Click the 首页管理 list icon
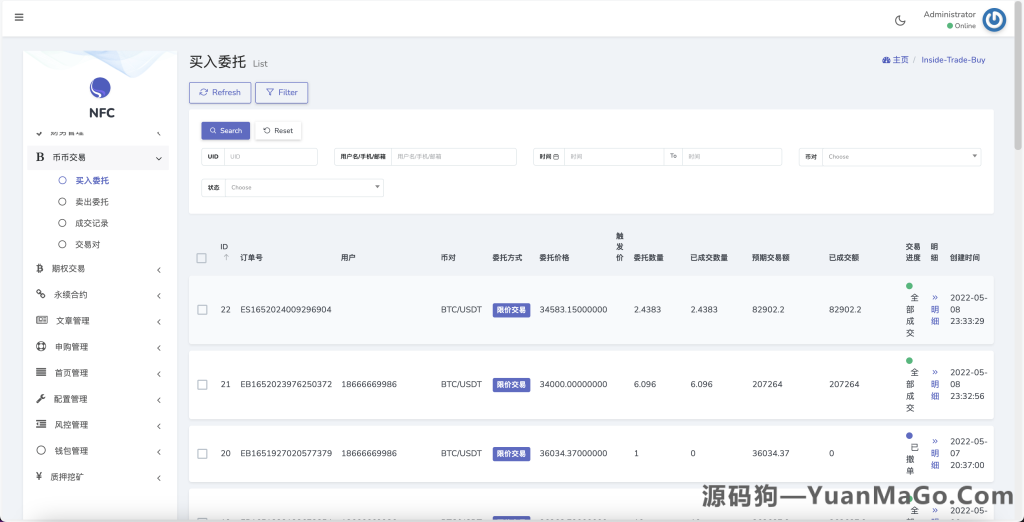The height and width of the screenshot is (522, 1024). click(40, 372)
